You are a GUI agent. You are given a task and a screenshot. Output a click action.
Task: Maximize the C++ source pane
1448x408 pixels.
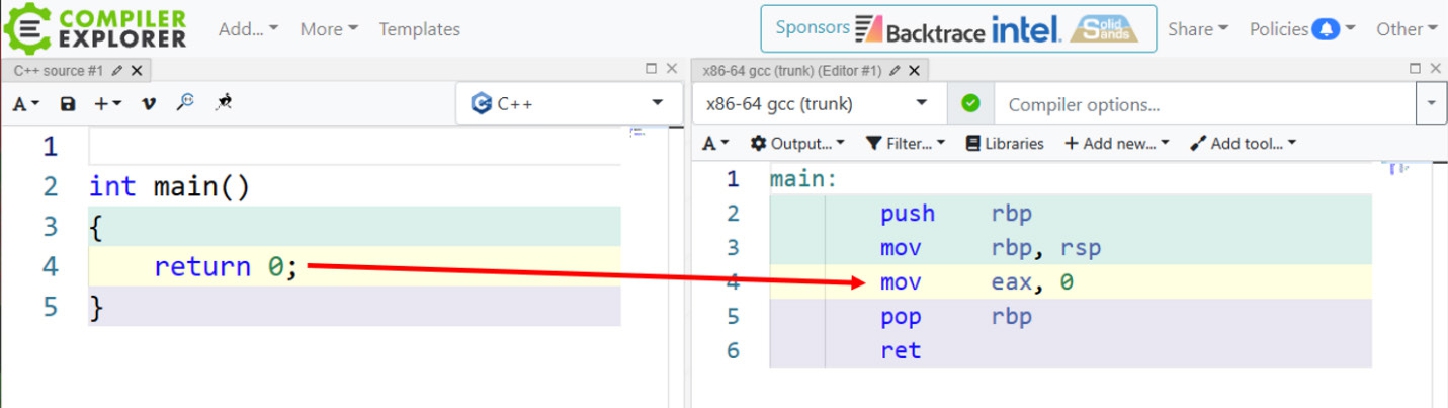[x=651, y=69]
